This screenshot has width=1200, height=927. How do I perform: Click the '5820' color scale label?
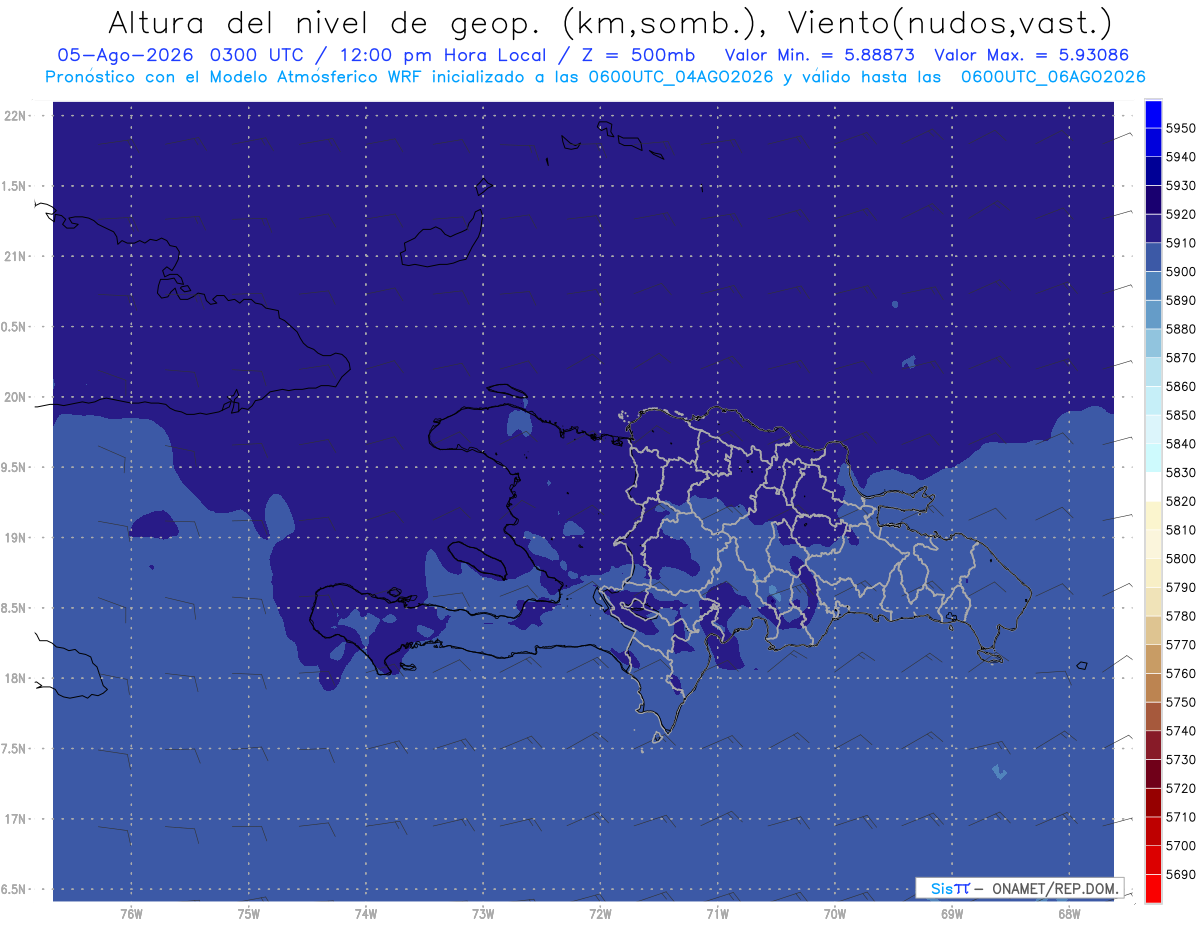1180,501
